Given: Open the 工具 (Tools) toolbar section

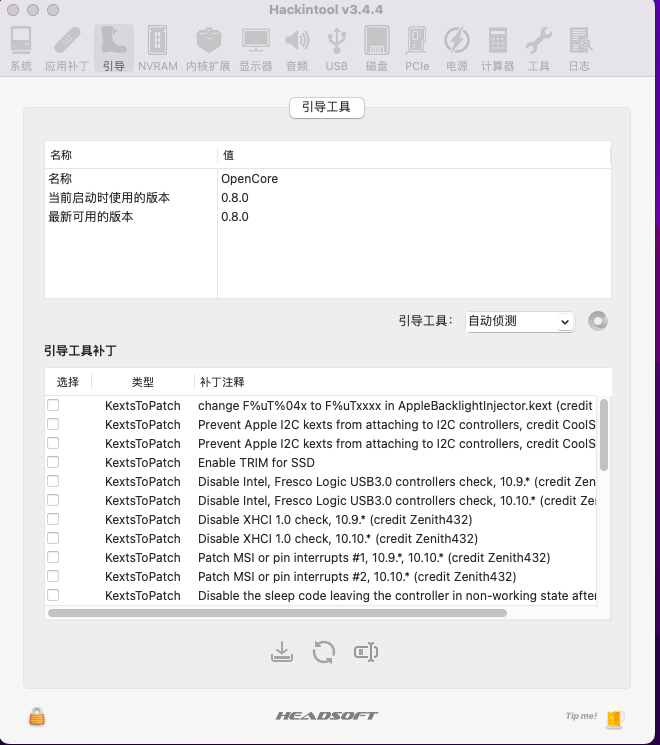Looking at the screenshot, I should [538, 49].
